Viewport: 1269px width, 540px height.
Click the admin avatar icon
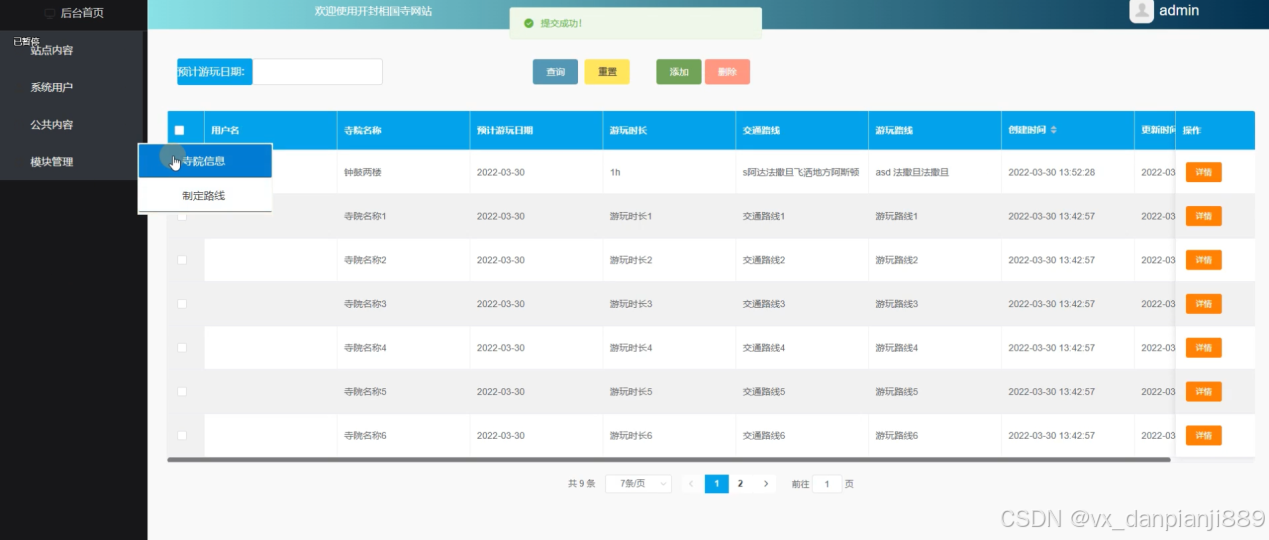pyautogui.click(x=1141, y=11)
